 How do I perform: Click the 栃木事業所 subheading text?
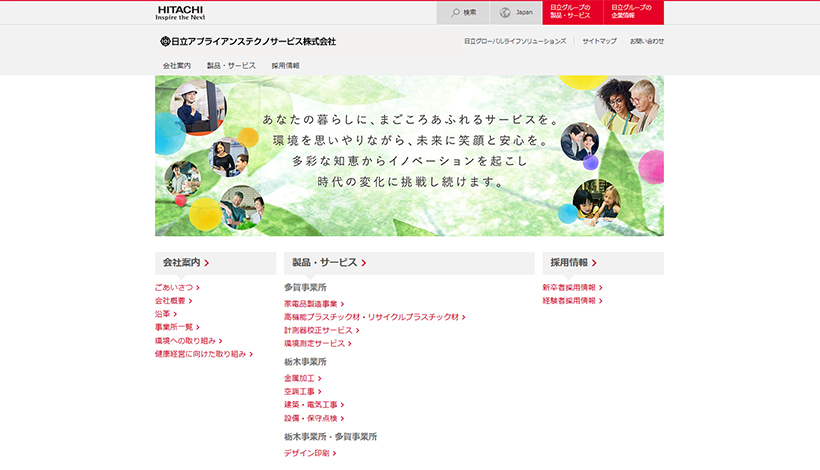pos(305,362)
